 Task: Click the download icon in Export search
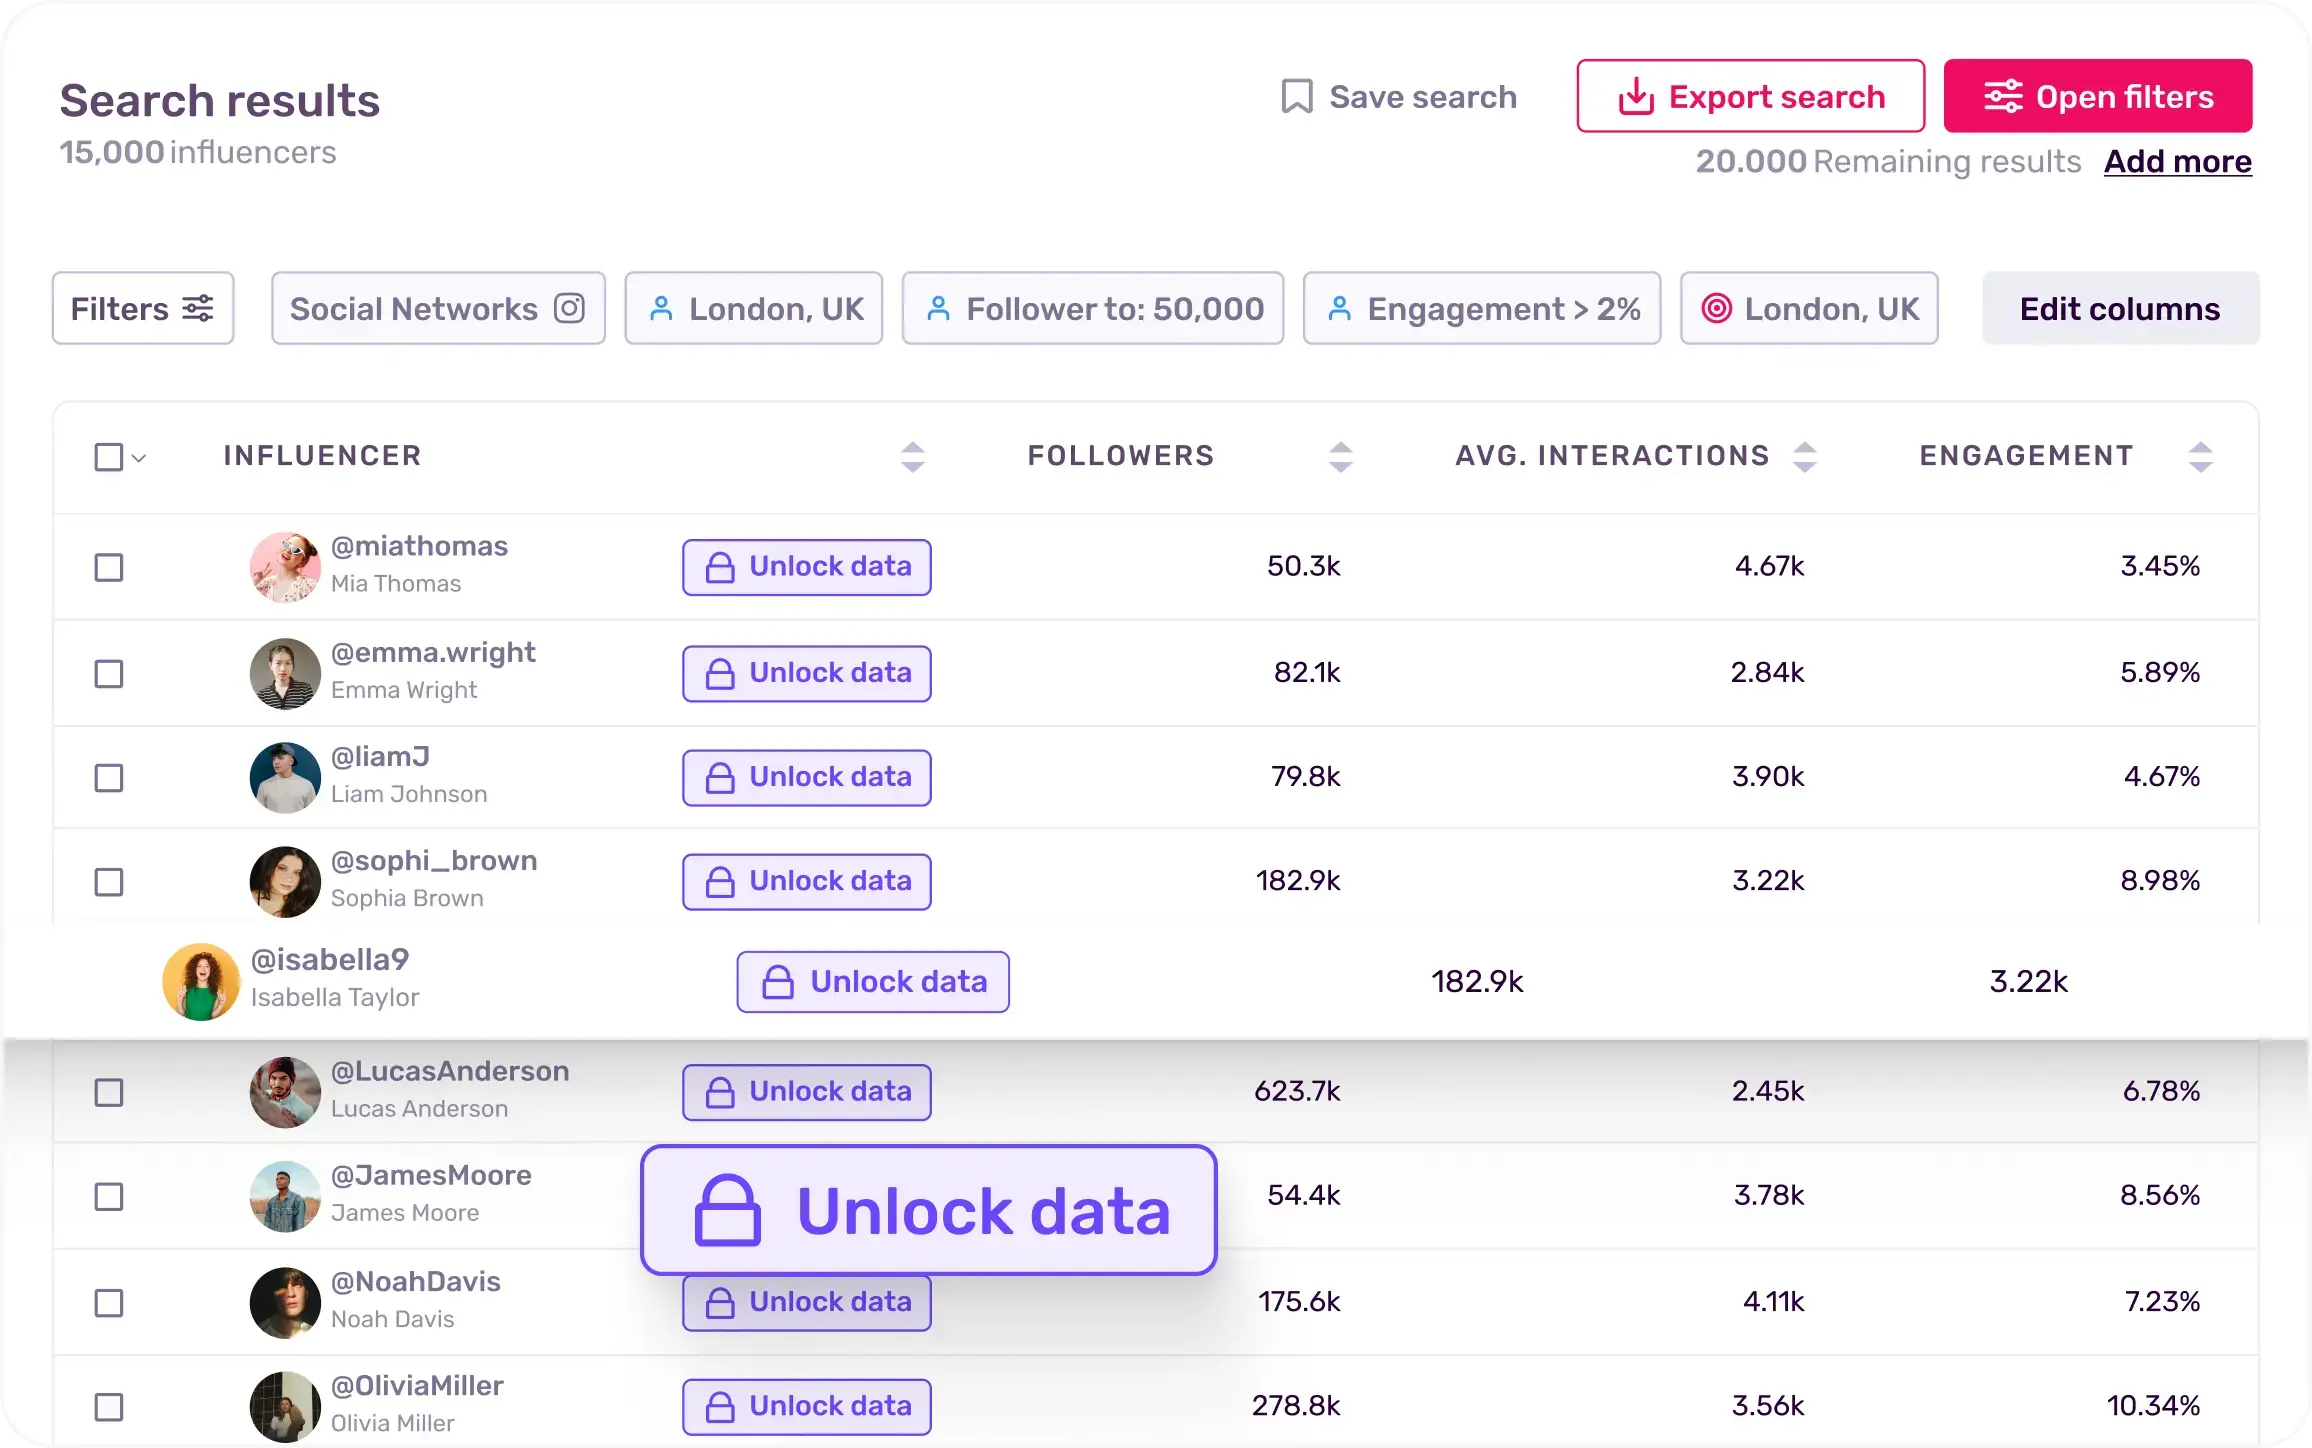[x=1636, y=97]
